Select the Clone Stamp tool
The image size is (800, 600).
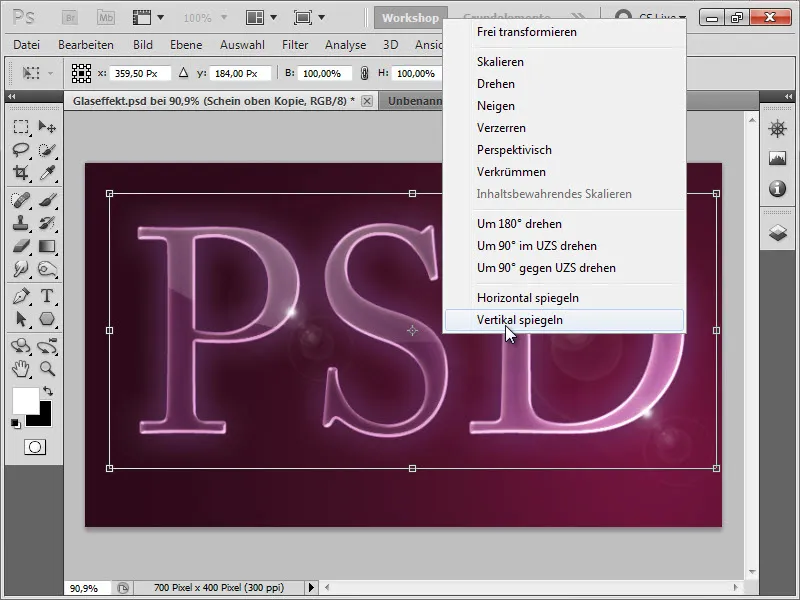click(22, 224)
